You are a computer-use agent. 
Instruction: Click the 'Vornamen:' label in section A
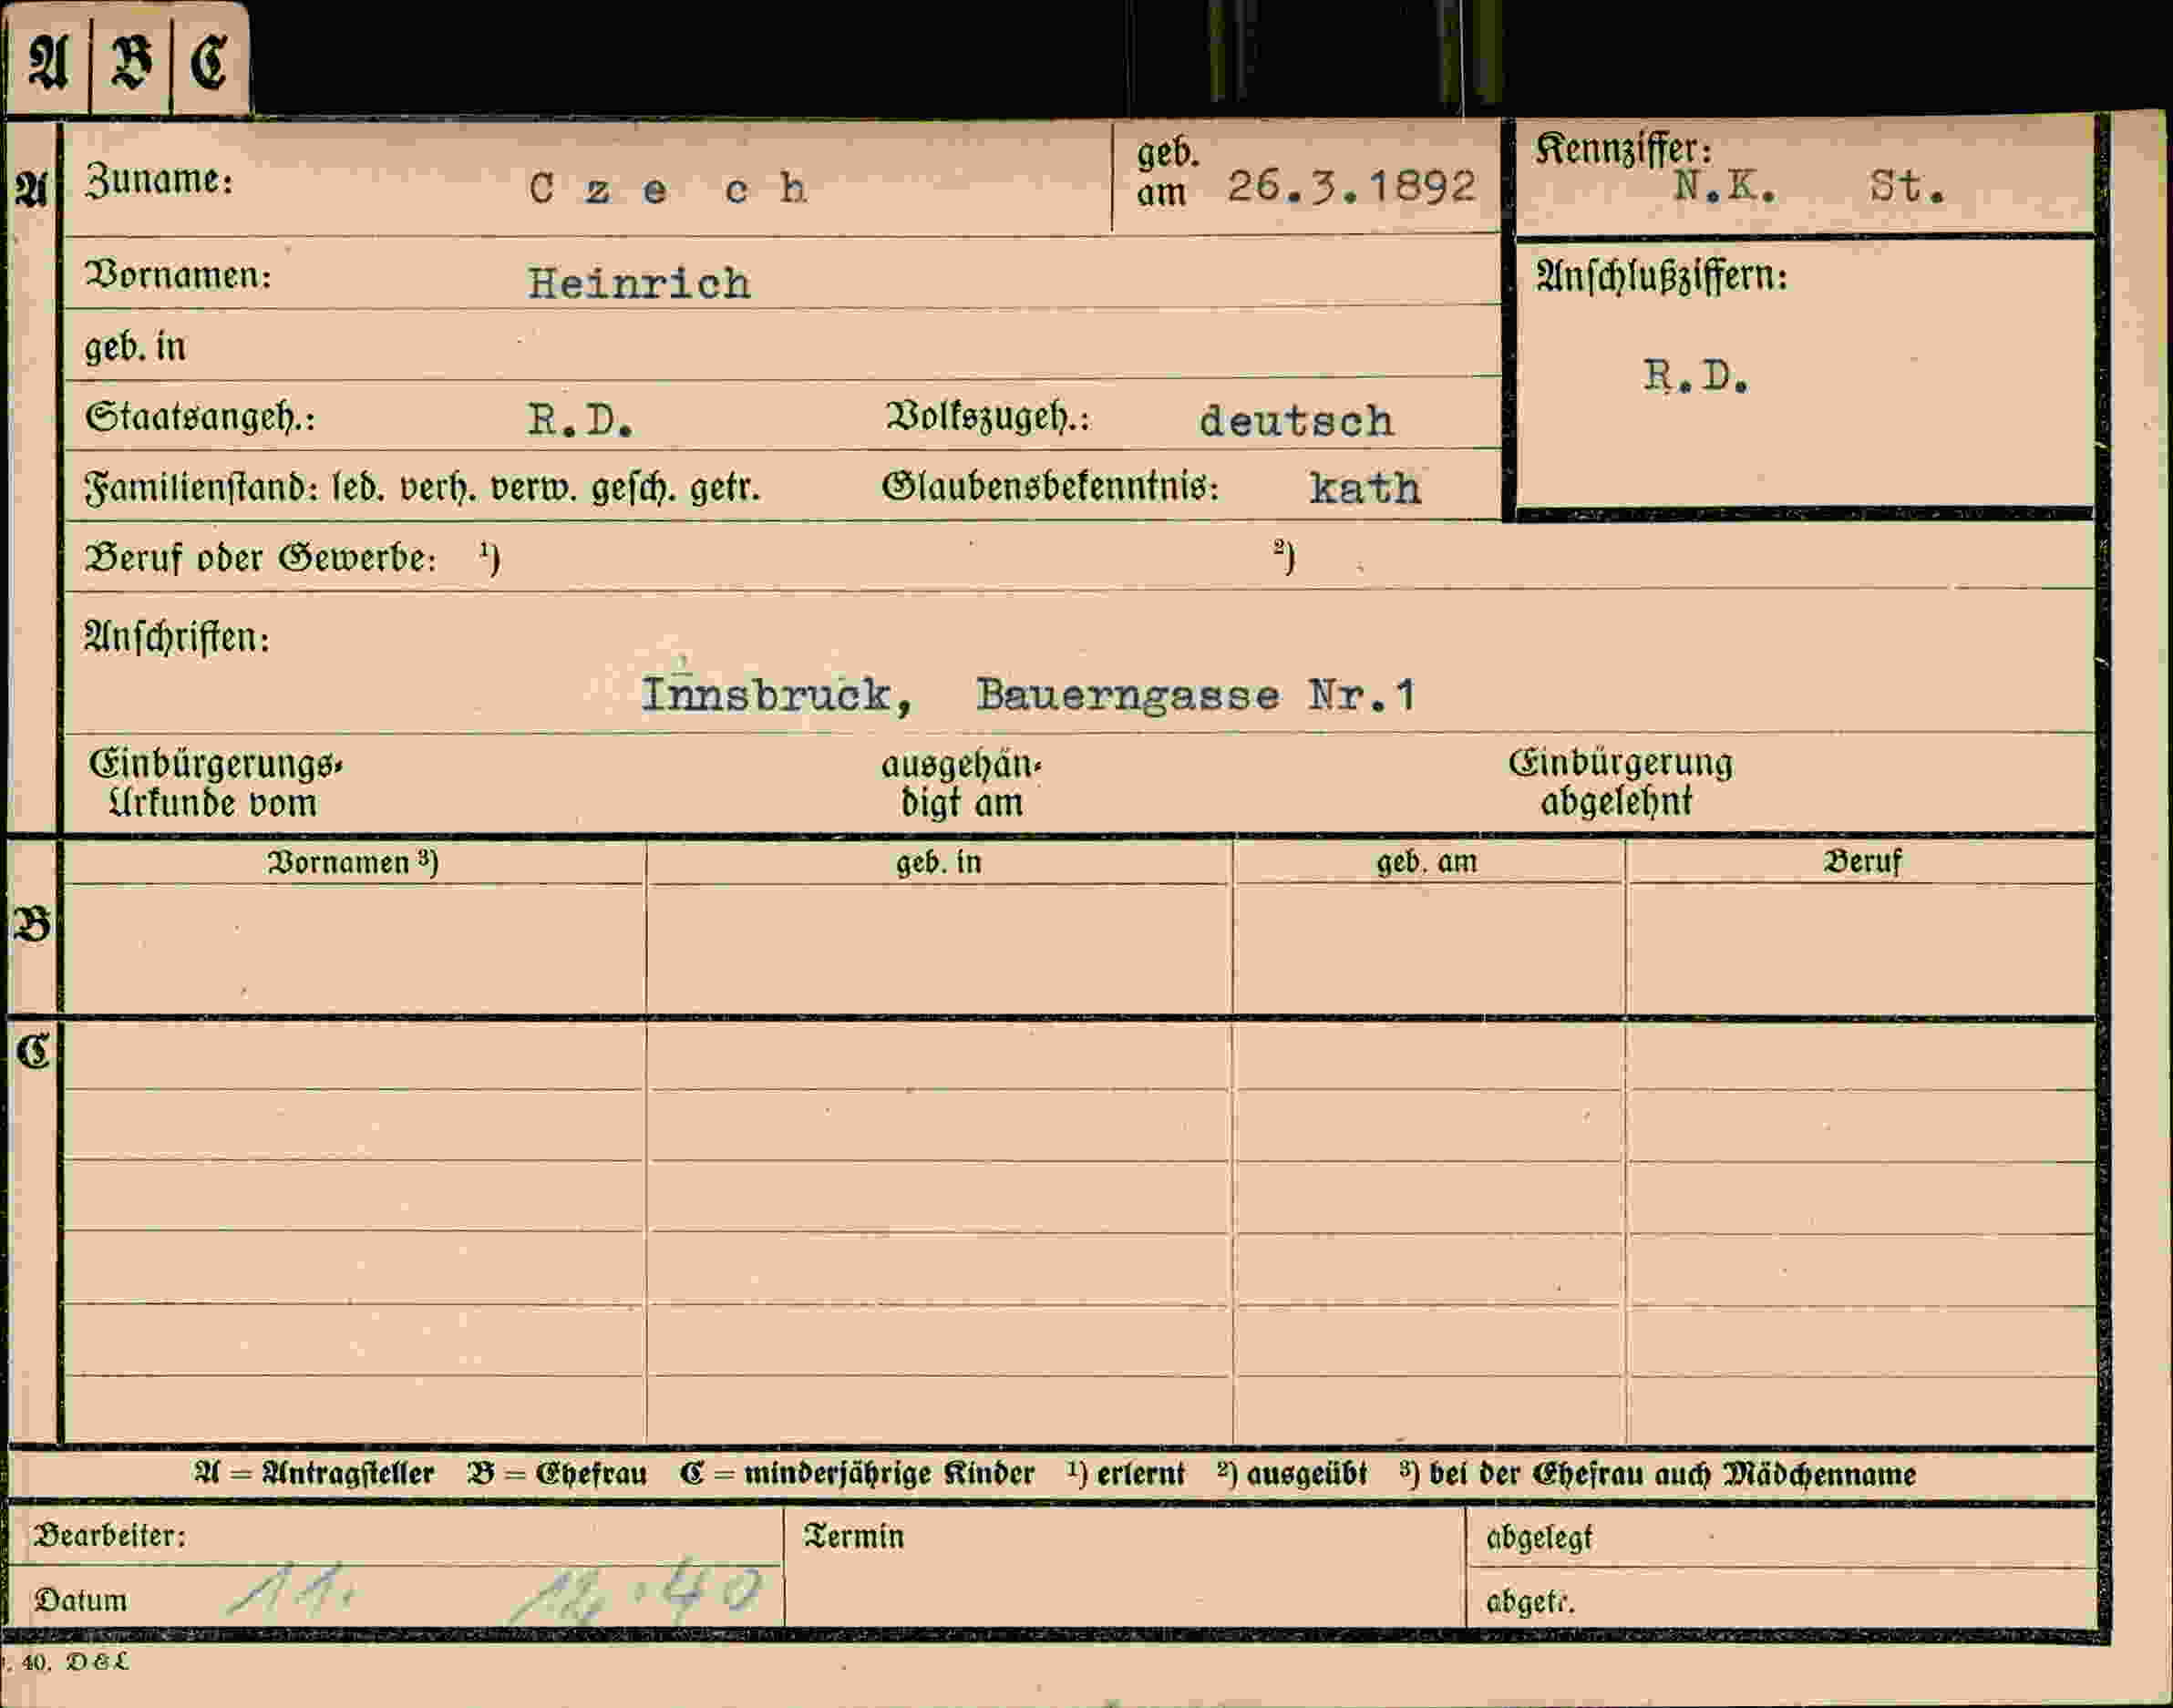click(179, 275)
